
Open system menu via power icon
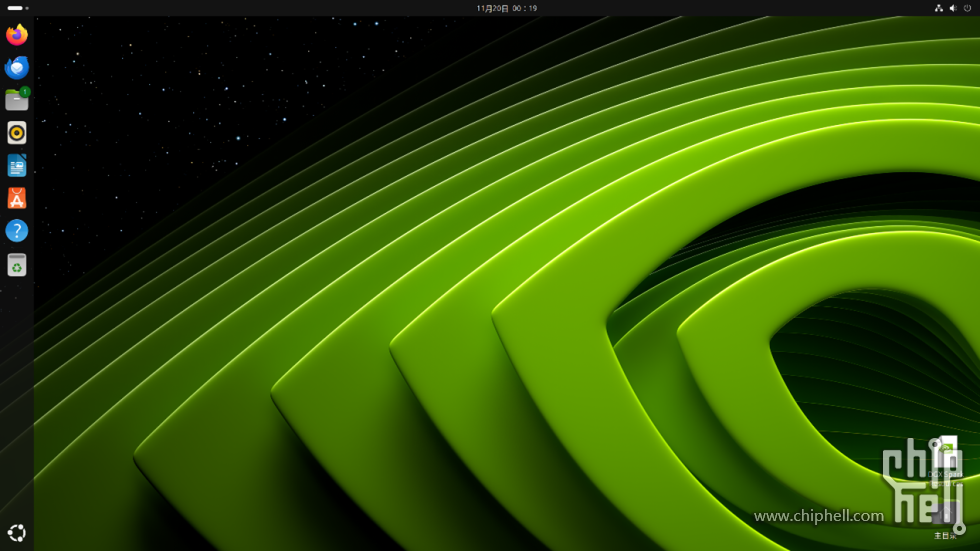[x=968, y=8]
